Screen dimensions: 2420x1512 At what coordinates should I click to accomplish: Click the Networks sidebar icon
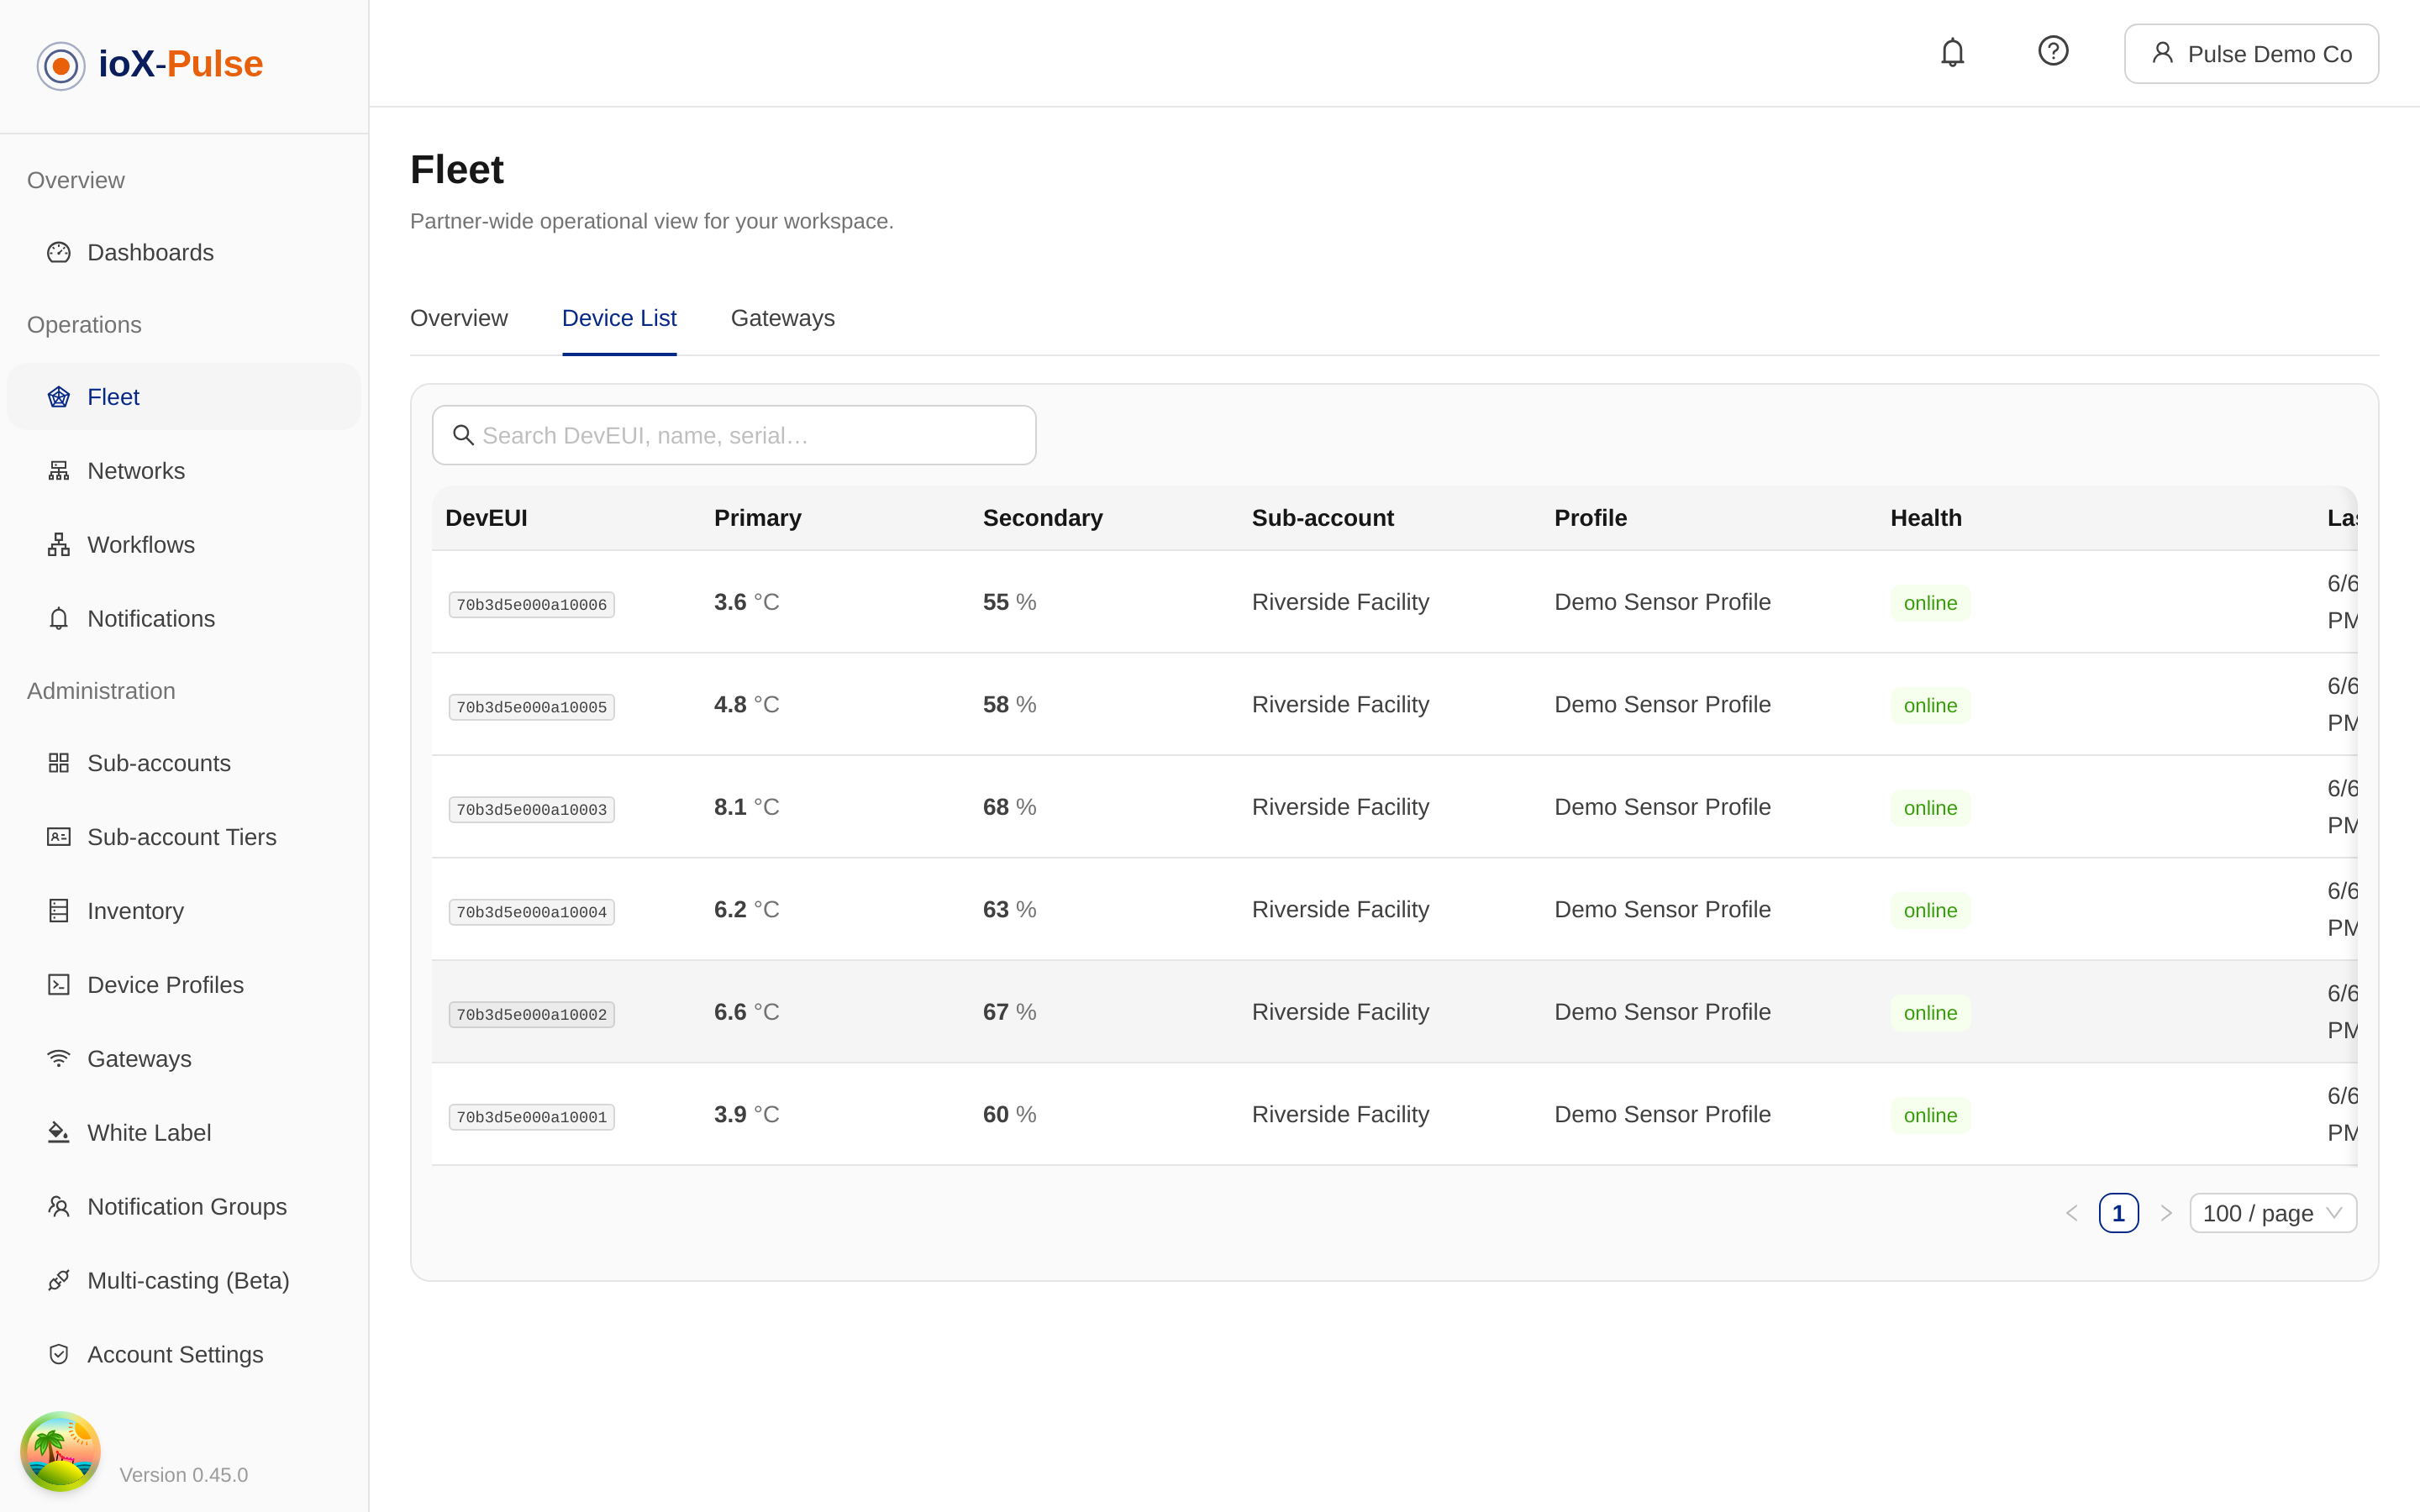pos(59,471)
